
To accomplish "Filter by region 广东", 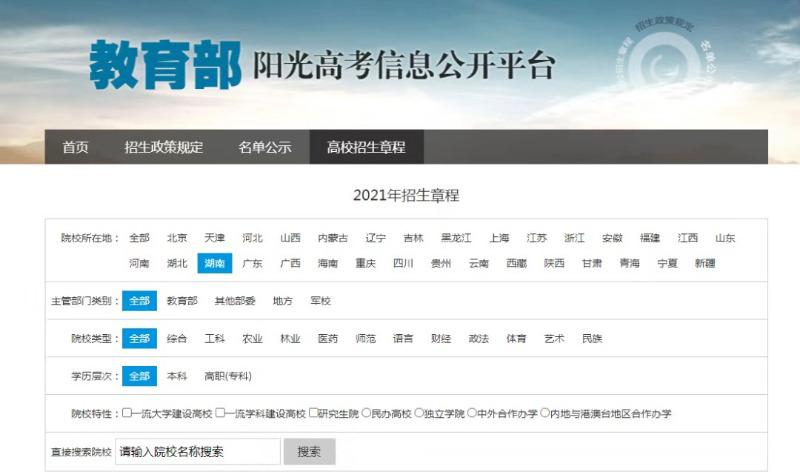I will point(253,263).
